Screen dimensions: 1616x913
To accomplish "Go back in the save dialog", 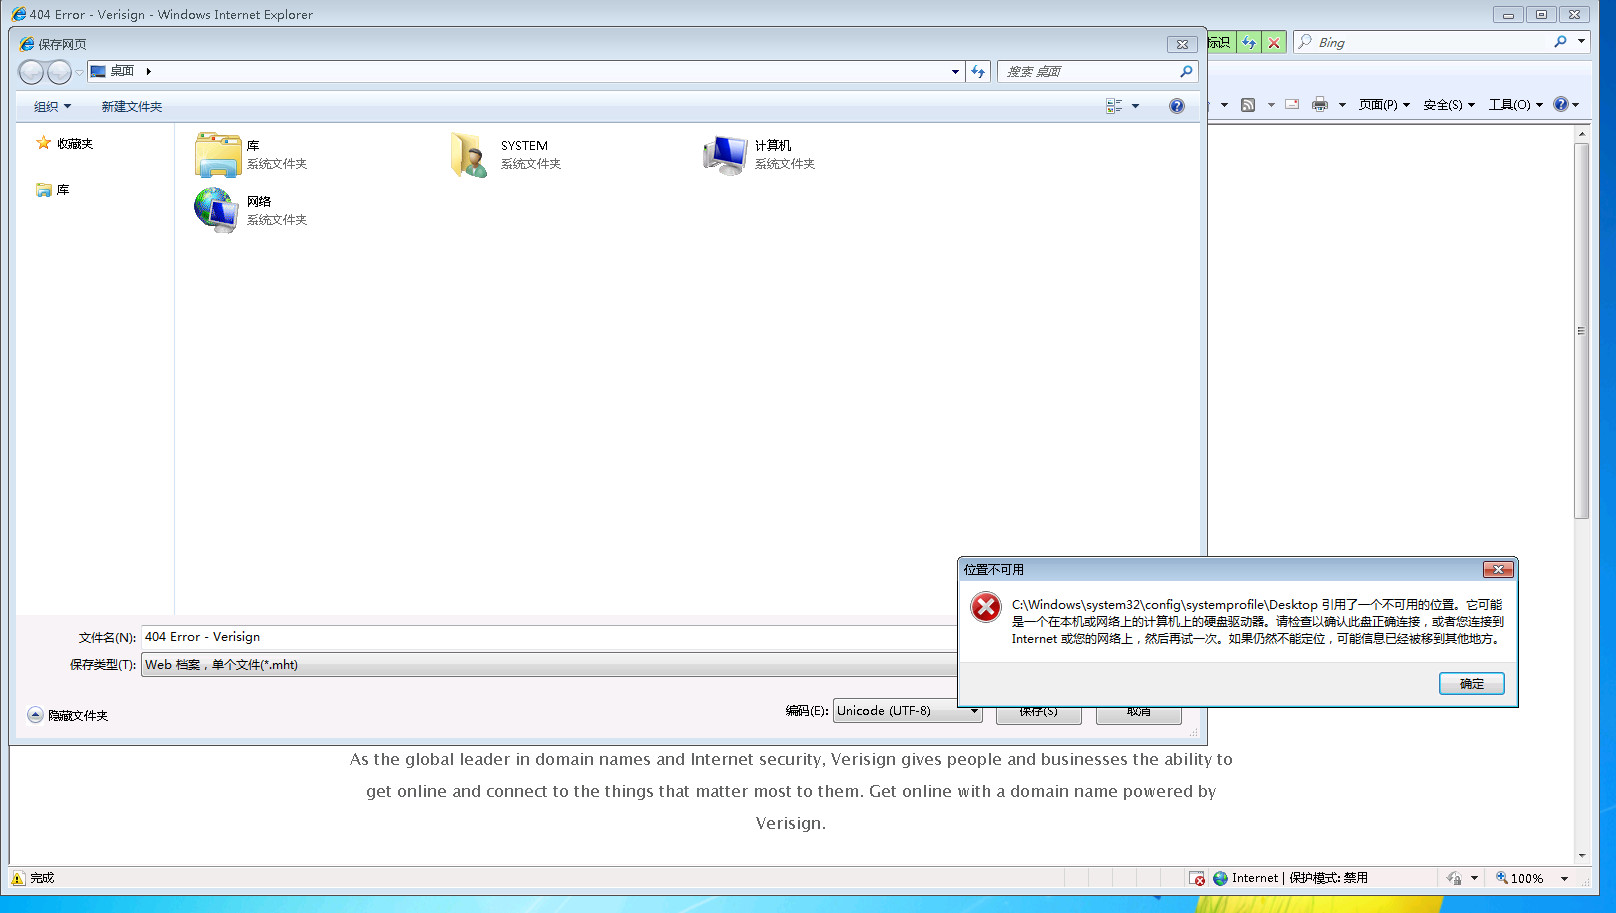I will click(32, 72).
